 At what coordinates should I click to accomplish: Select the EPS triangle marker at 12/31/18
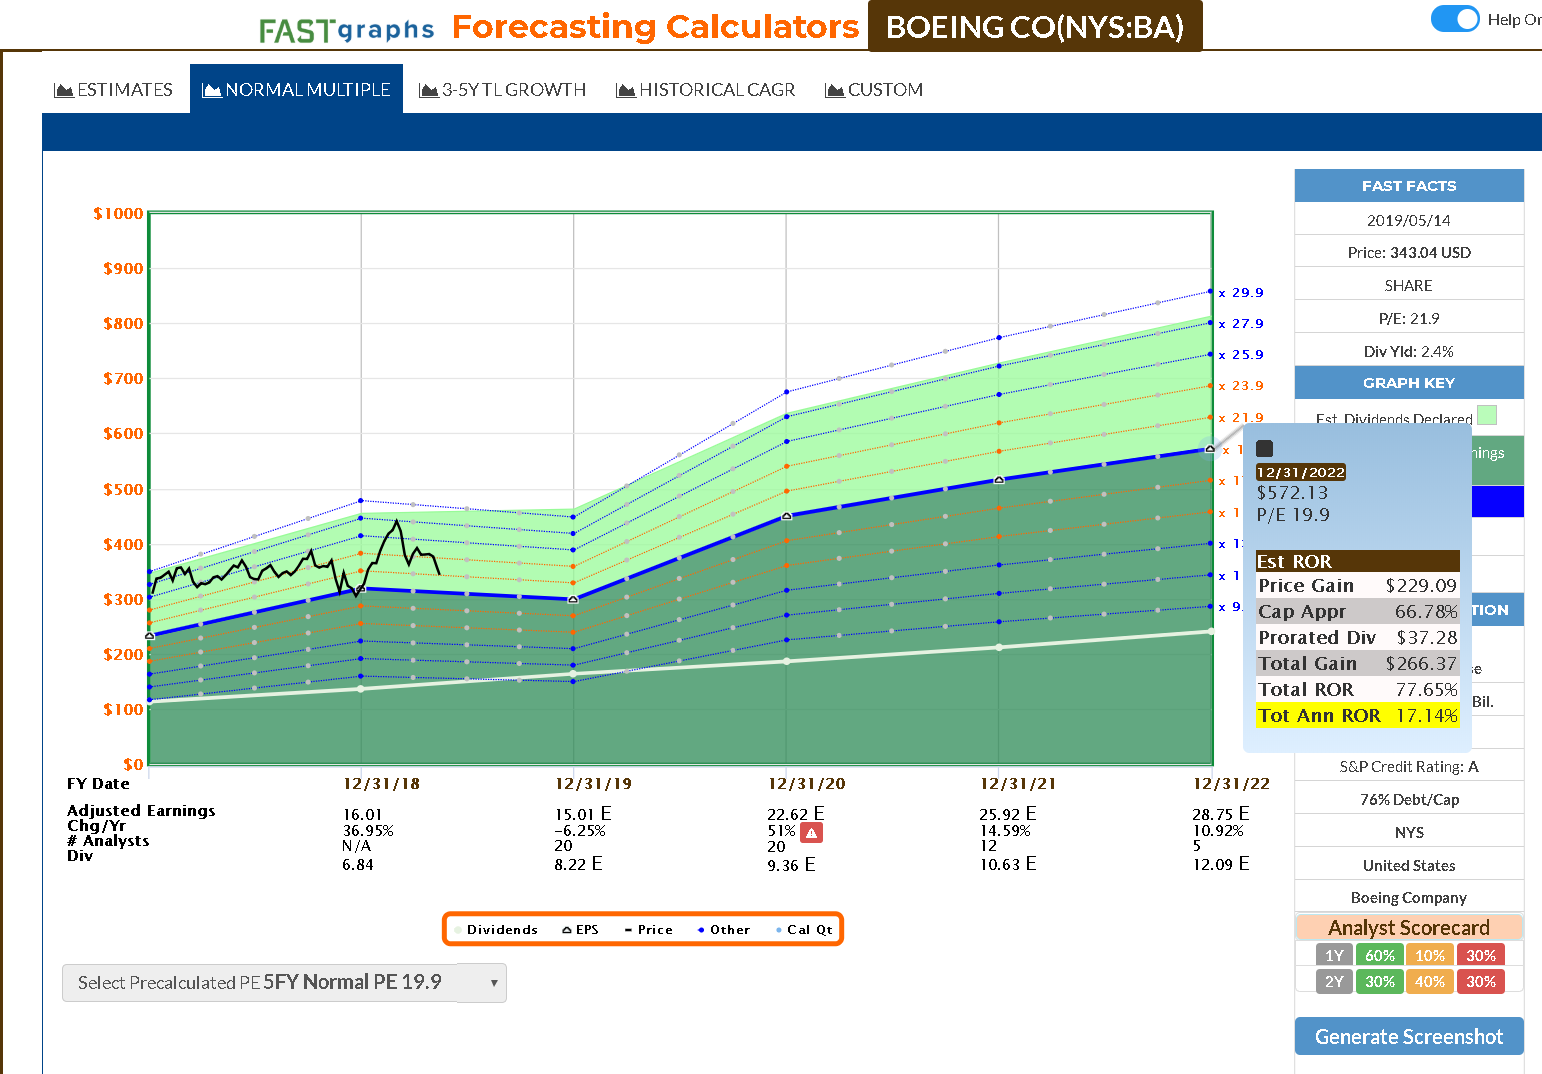[x=361, y=589]
